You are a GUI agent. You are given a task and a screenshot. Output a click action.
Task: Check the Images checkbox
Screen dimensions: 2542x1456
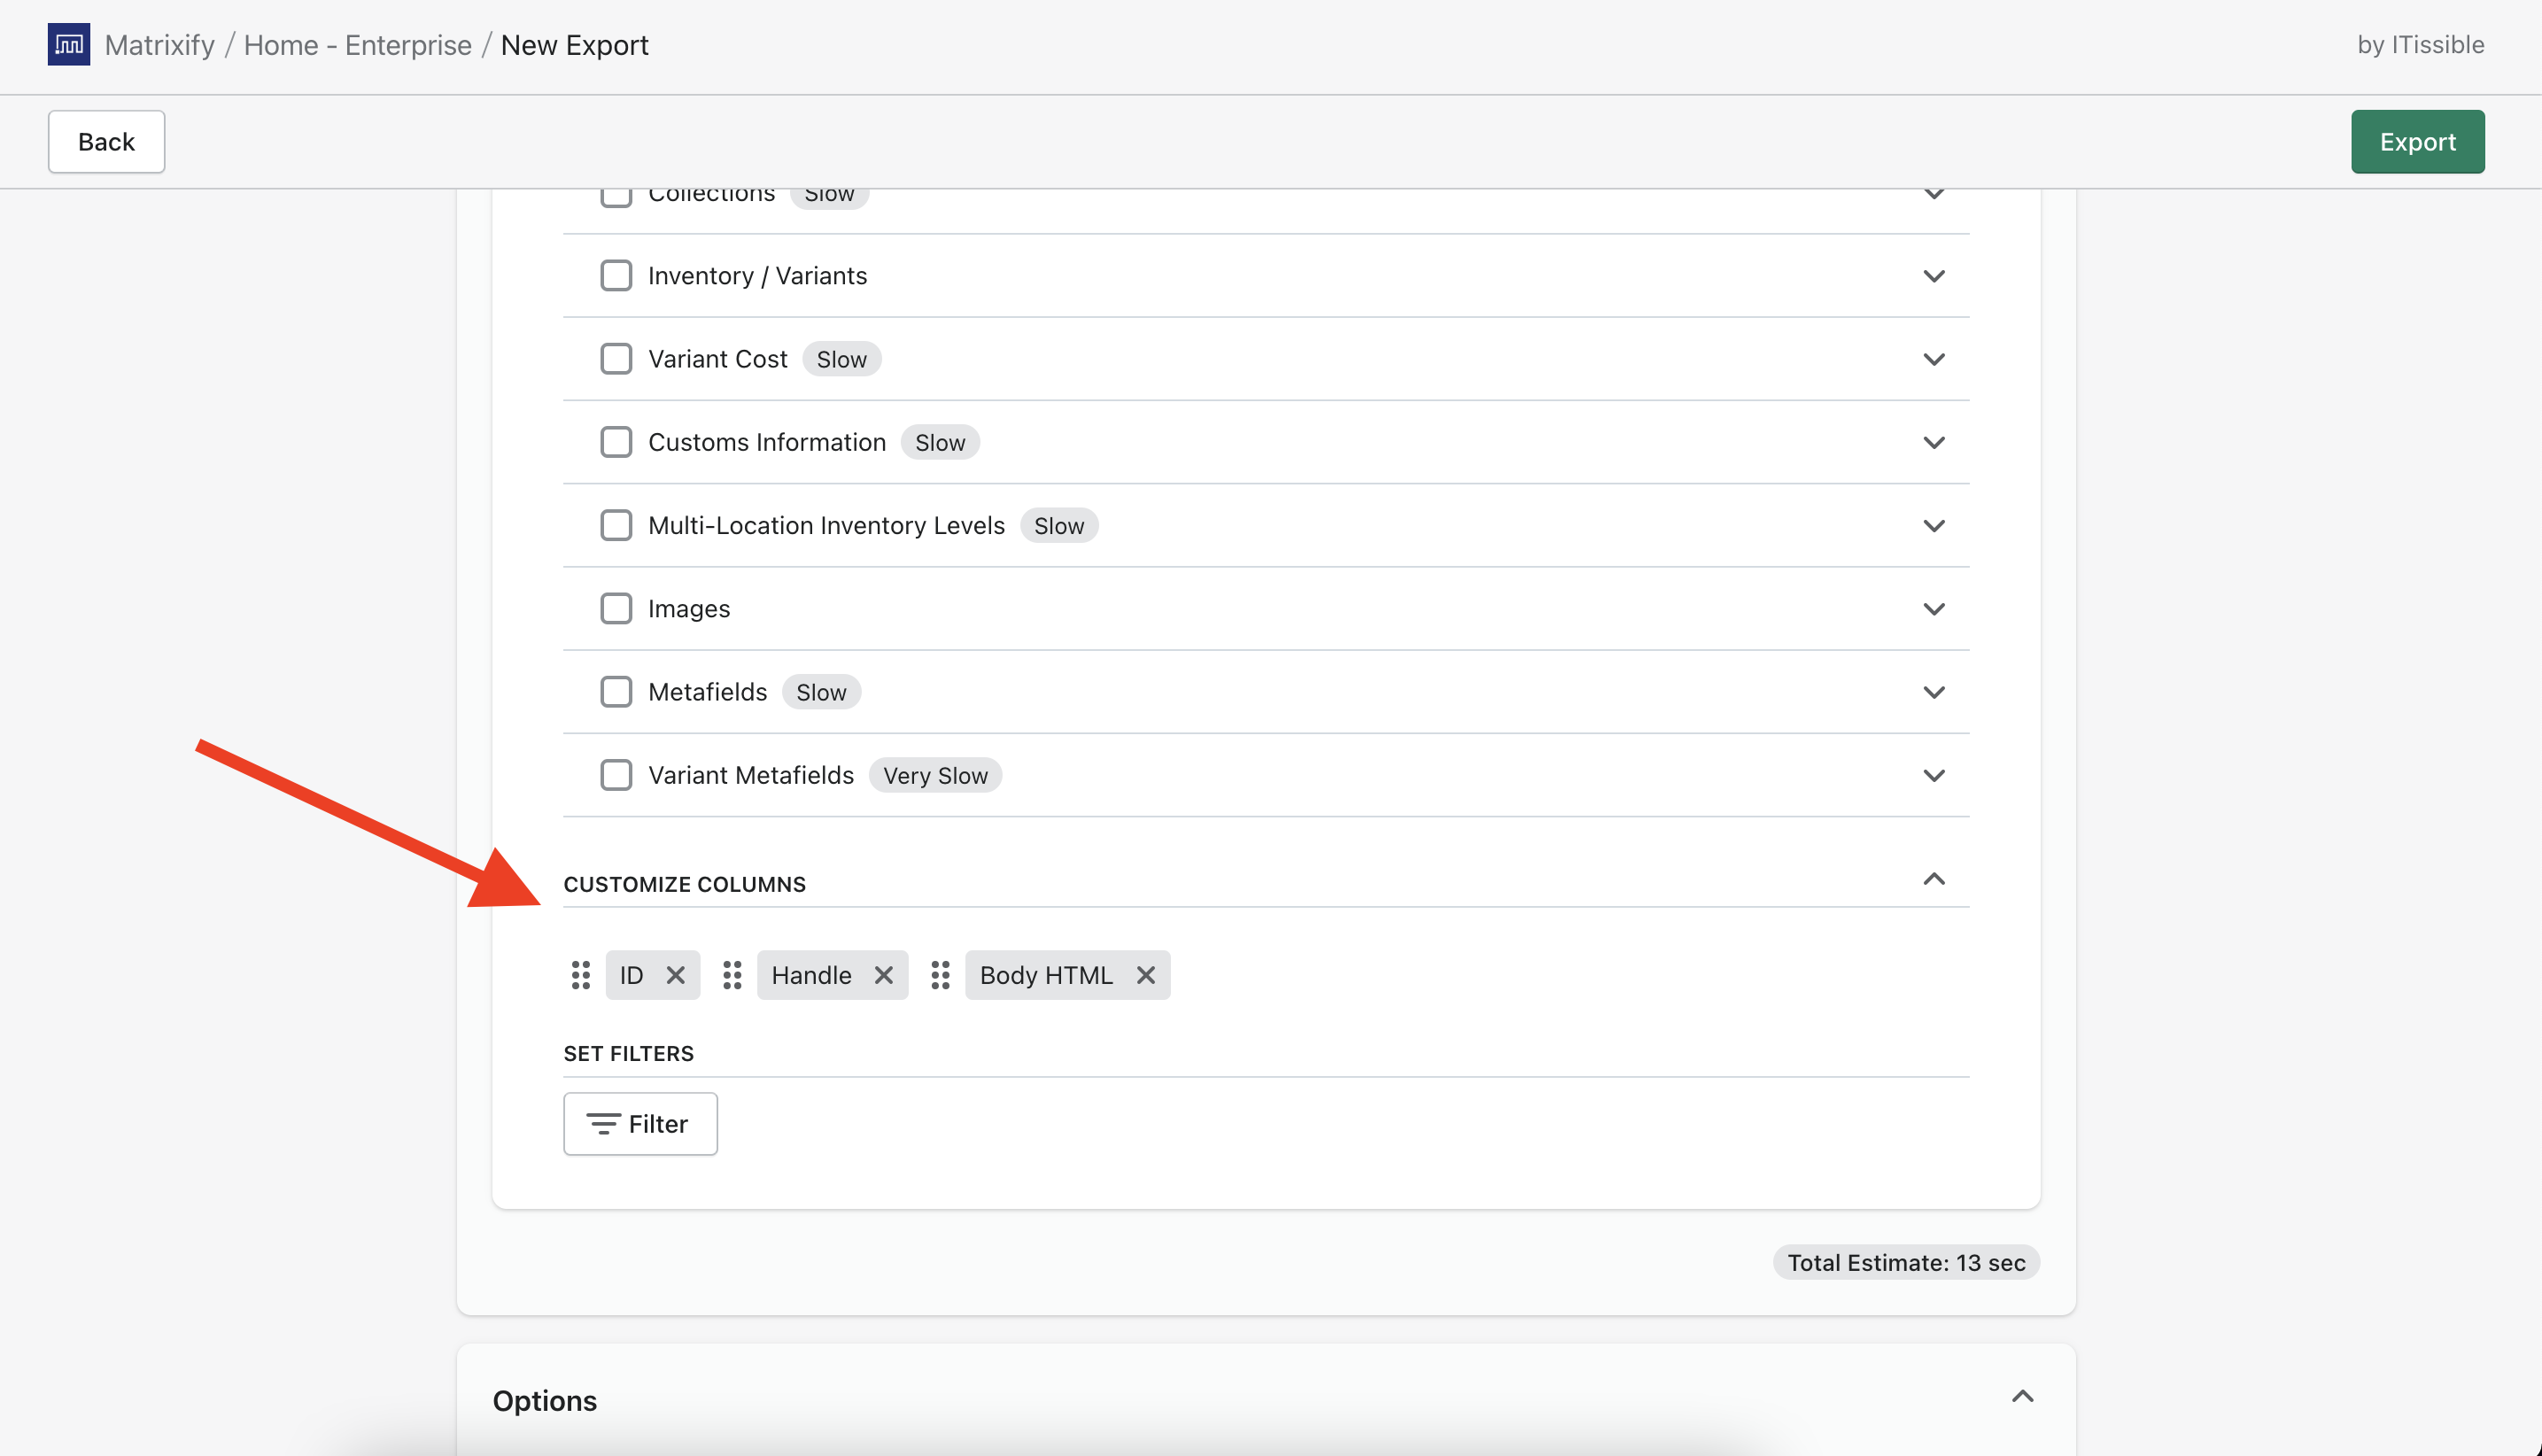616,609
